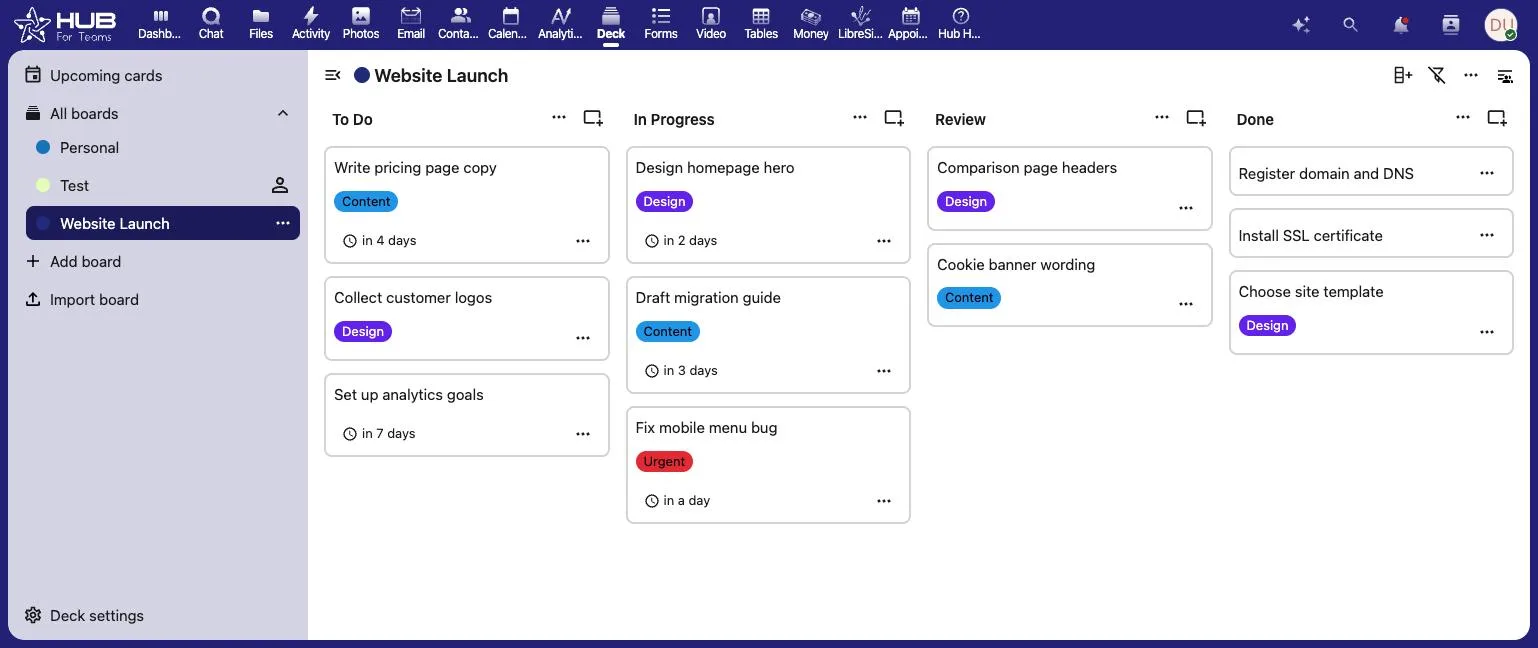Open the Hub Help app
Image resolution: width=1538 pixels, height=648 pixels.
(961, 24)
